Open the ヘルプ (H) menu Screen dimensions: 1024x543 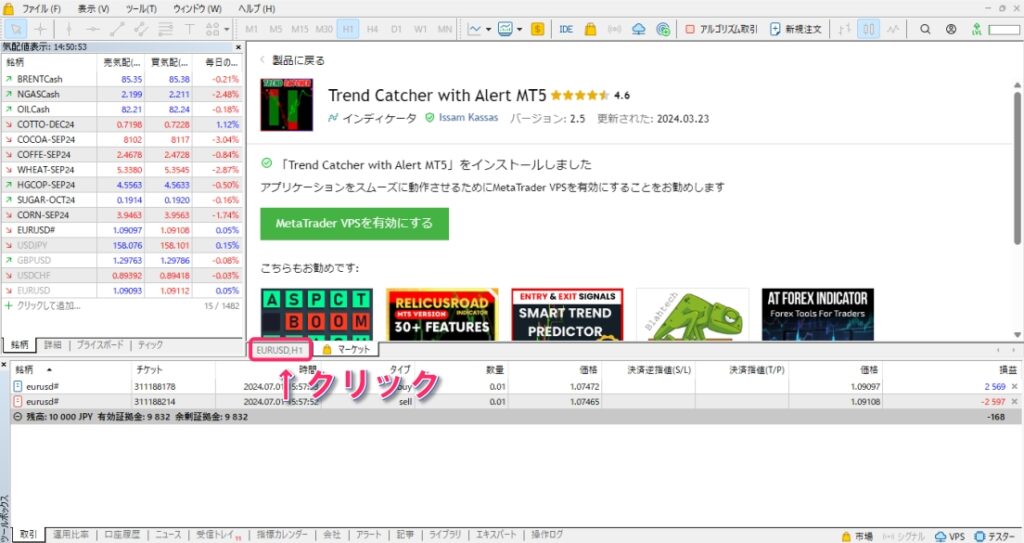[257, 8]
